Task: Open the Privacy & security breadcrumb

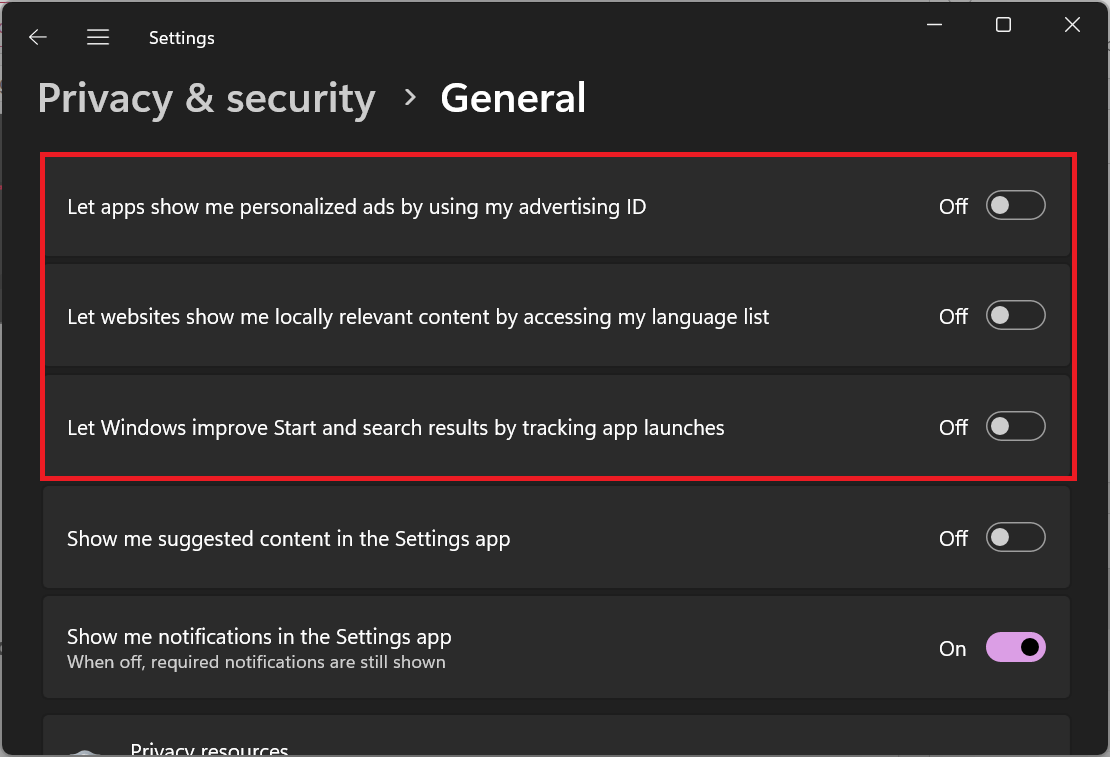Action: (x=206, y=98)
